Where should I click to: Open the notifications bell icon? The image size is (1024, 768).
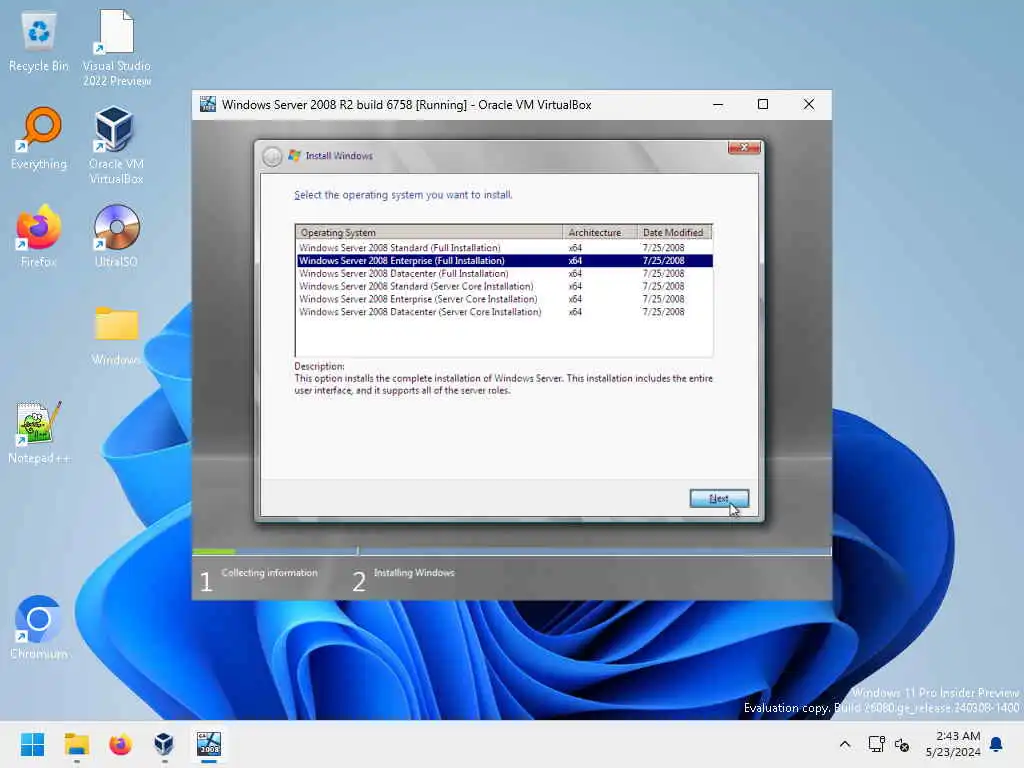(x=996, y=744)
